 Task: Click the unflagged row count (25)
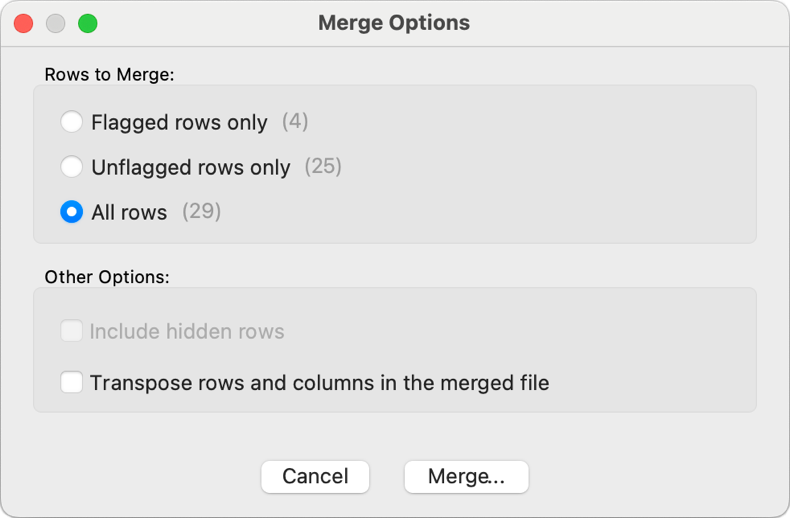[323, 166]
